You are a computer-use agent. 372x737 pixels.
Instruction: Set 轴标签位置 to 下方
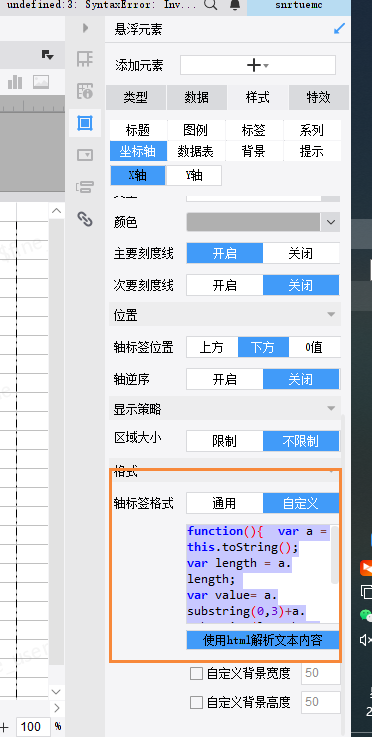pyautogui.click(x=263, y=347)
